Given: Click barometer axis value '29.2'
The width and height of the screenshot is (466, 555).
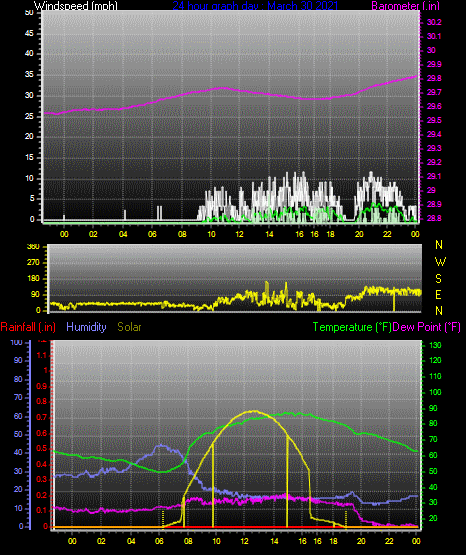Looking at the screenshot, I should coord(434,162).
